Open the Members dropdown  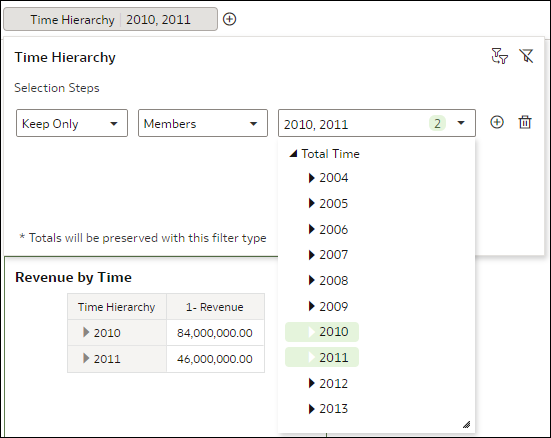(203, 123)
